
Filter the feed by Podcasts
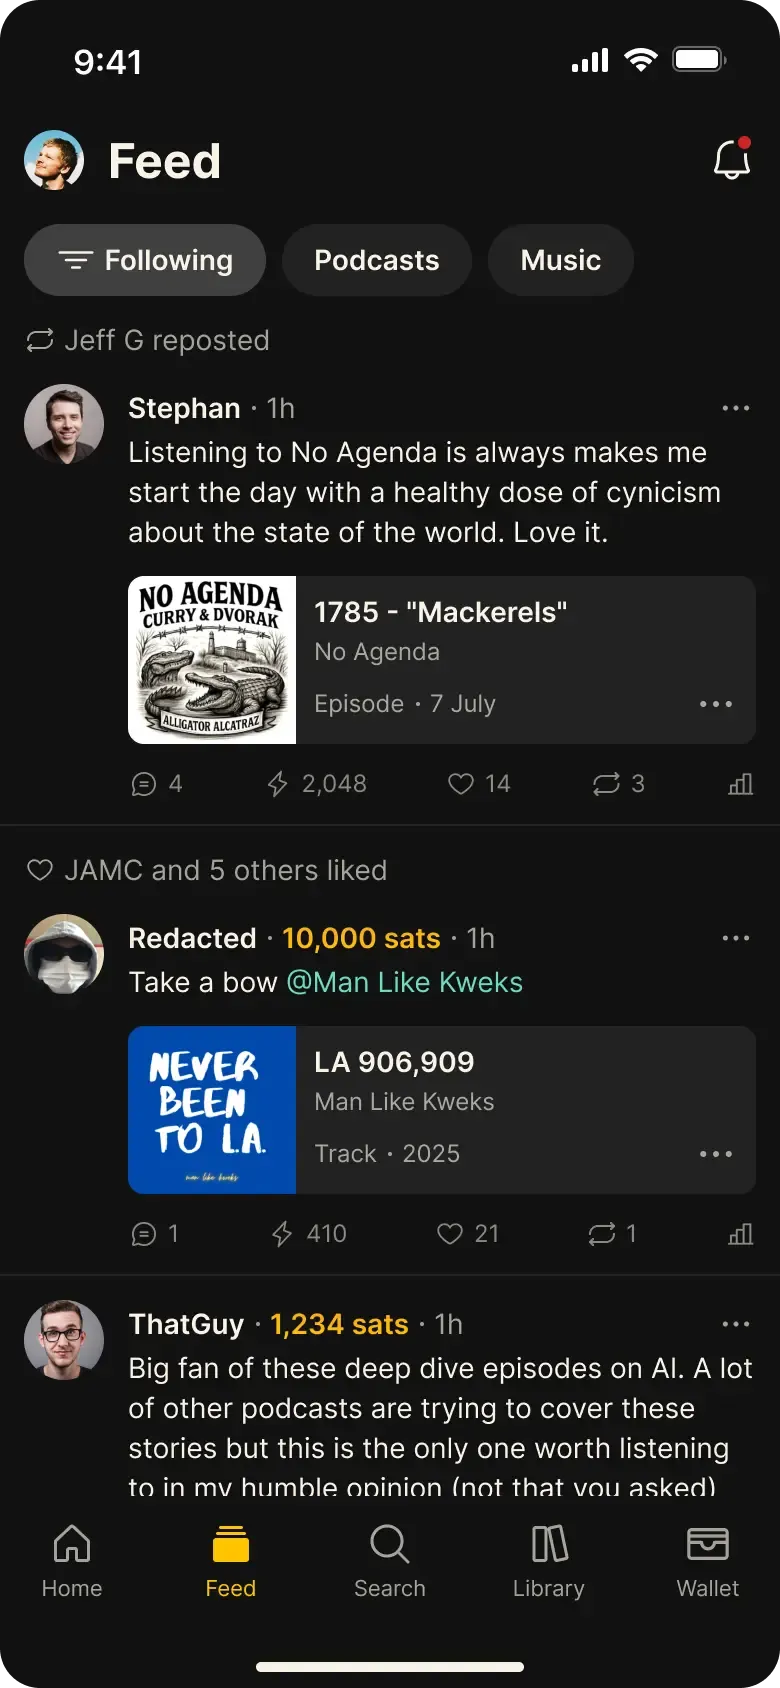(x=377, y=260)
